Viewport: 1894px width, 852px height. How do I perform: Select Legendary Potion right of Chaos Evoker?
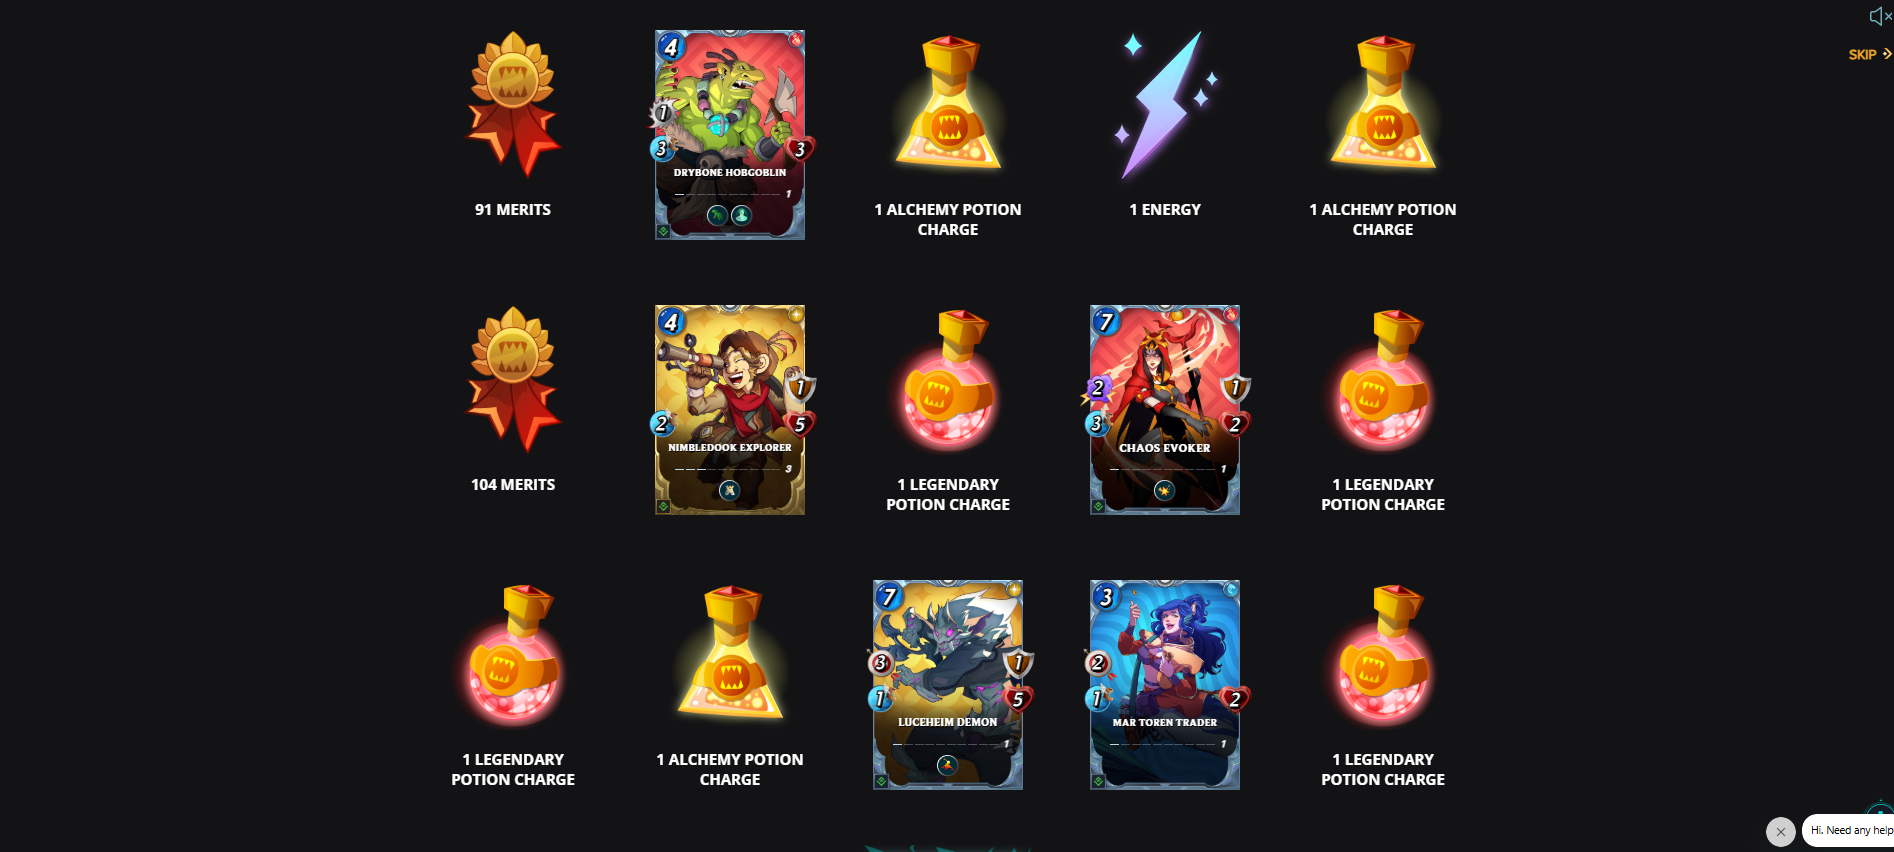click(x=1384, y=379)
